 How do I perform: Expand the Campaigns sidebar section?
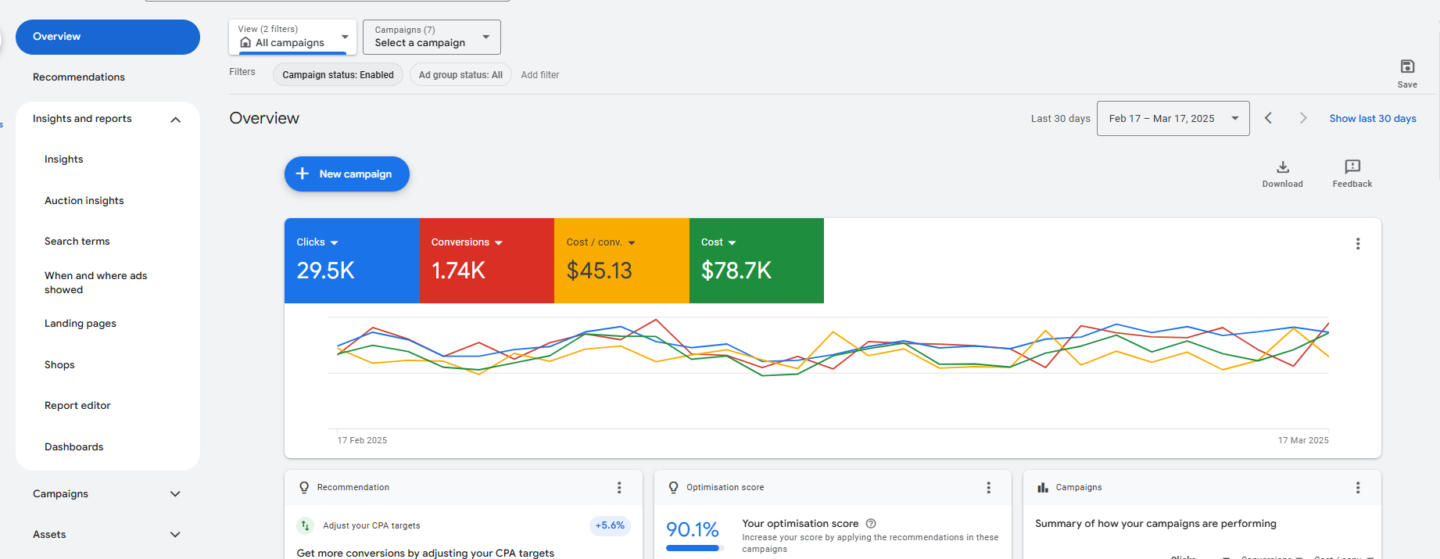(176, 494)
